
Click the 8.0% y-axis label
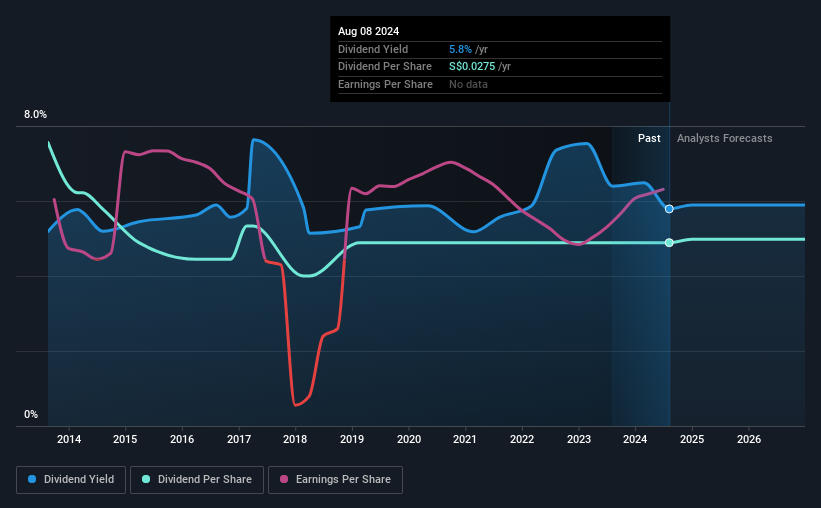[x=35, y=115]
